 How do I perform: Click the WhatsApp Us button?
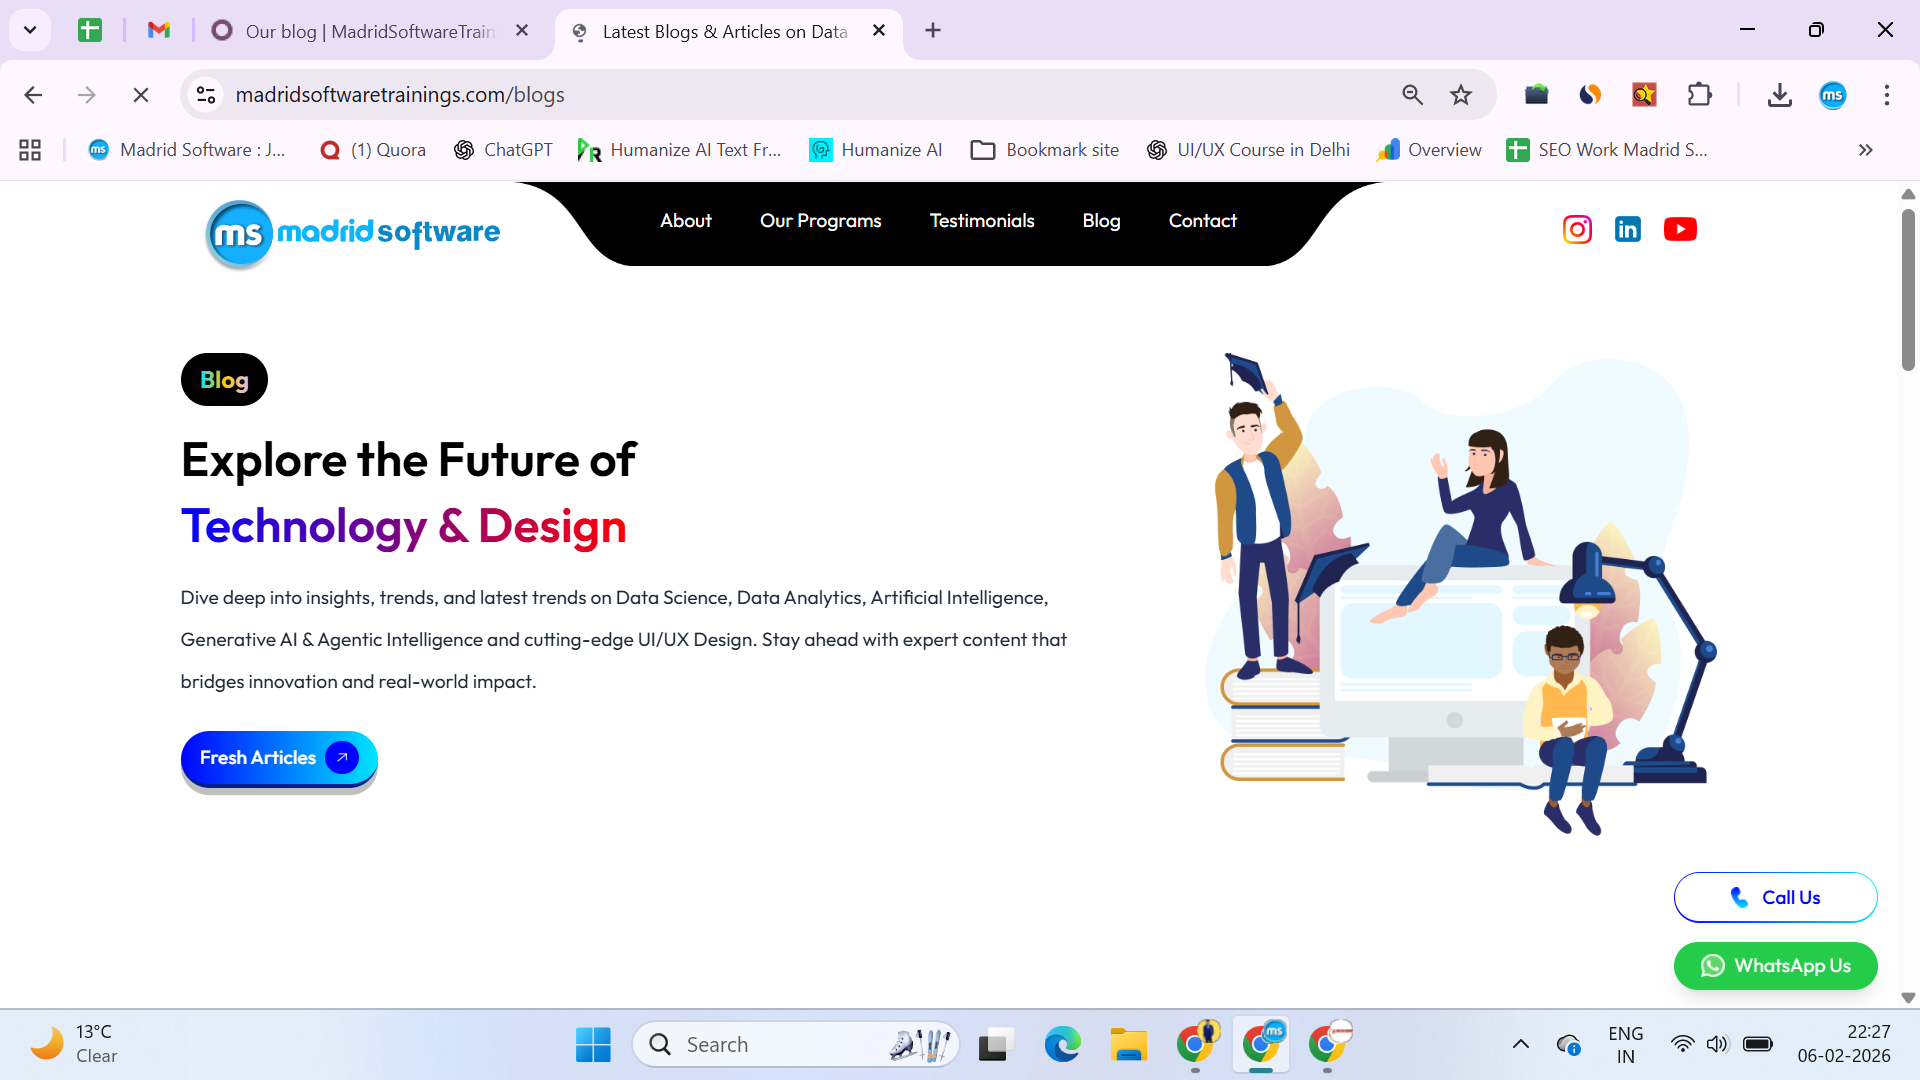coord(1775,966)
